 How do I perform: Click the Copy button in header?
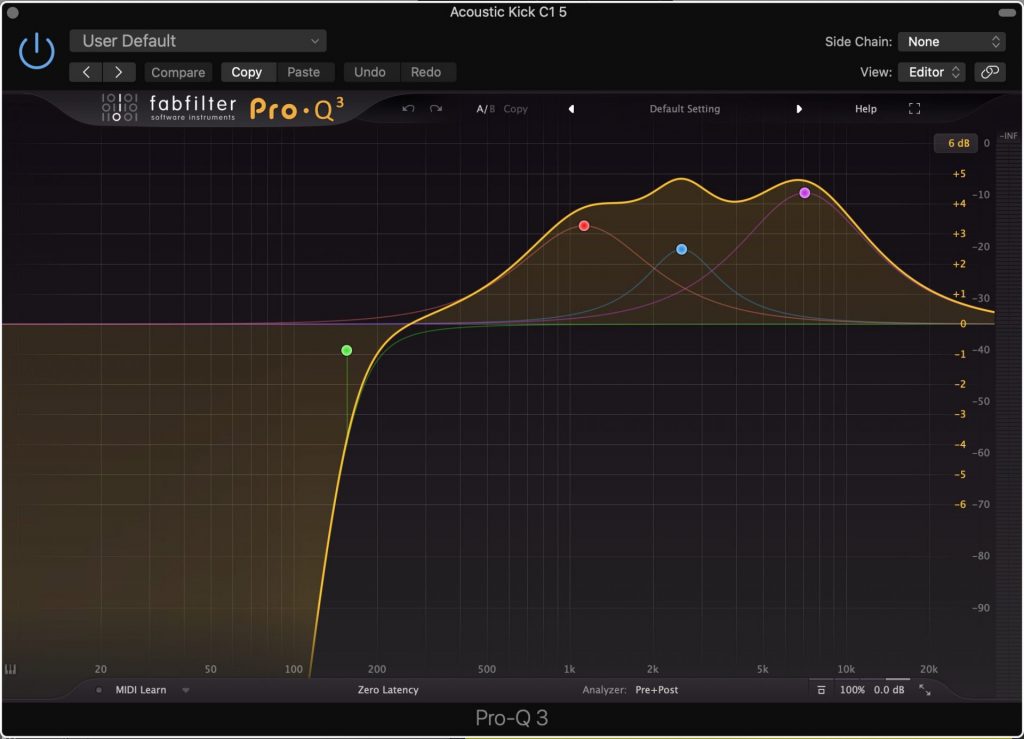coord(246,72)
